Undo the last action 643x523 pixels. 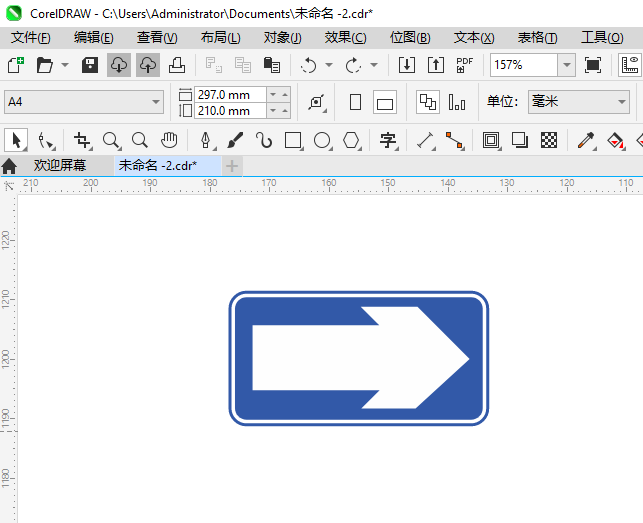coord(308,65)
